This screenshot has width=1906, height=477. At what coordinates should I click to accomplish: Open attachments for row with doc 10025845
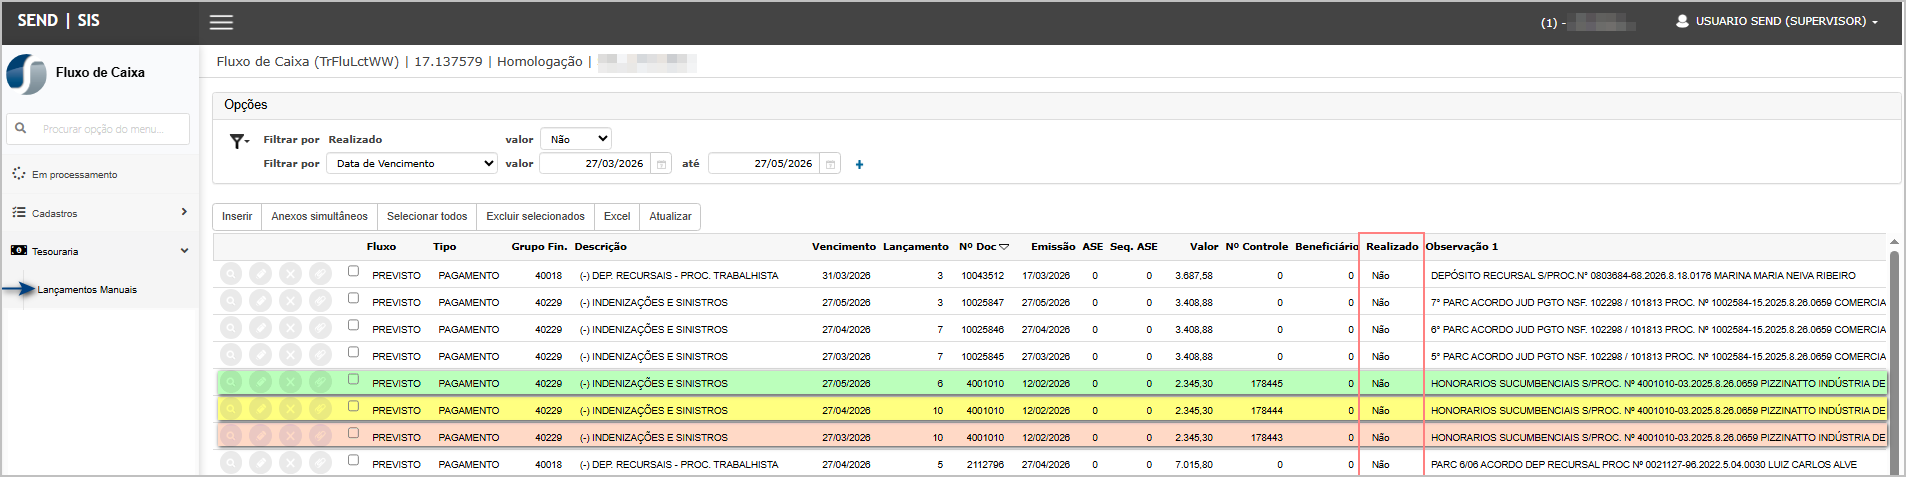click(x=320, y=355)
